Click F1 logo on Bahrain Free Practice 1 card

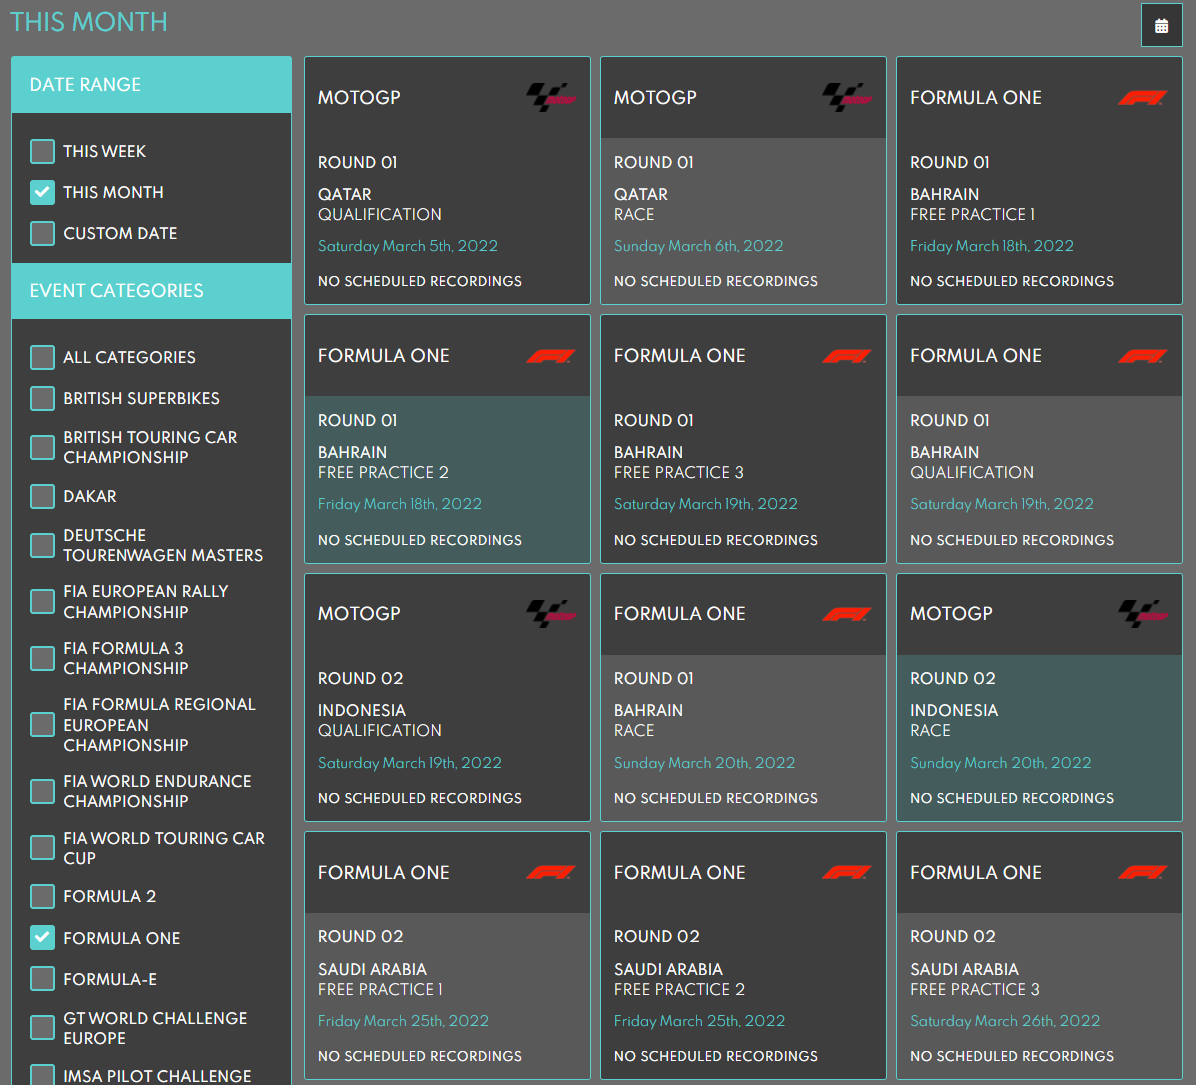(x=1143, y=98)
